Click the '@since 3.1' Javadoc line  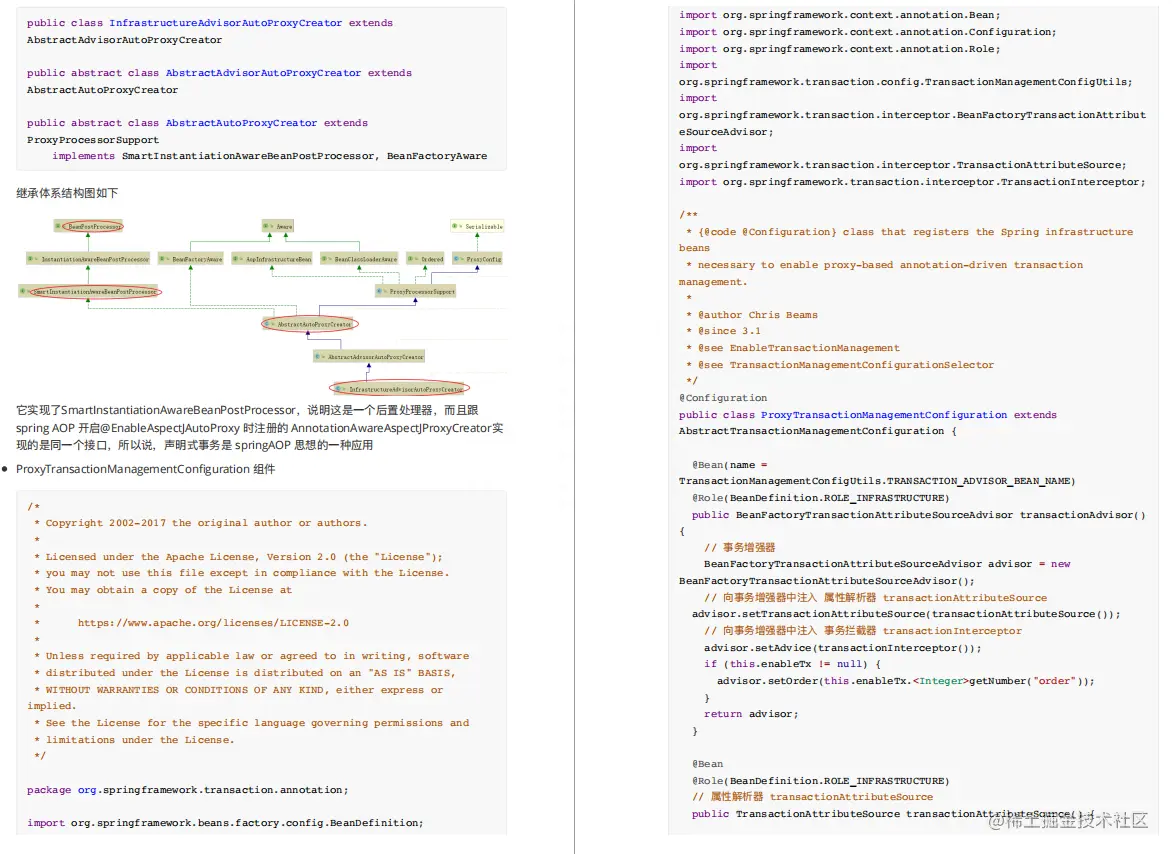[724, 331]
